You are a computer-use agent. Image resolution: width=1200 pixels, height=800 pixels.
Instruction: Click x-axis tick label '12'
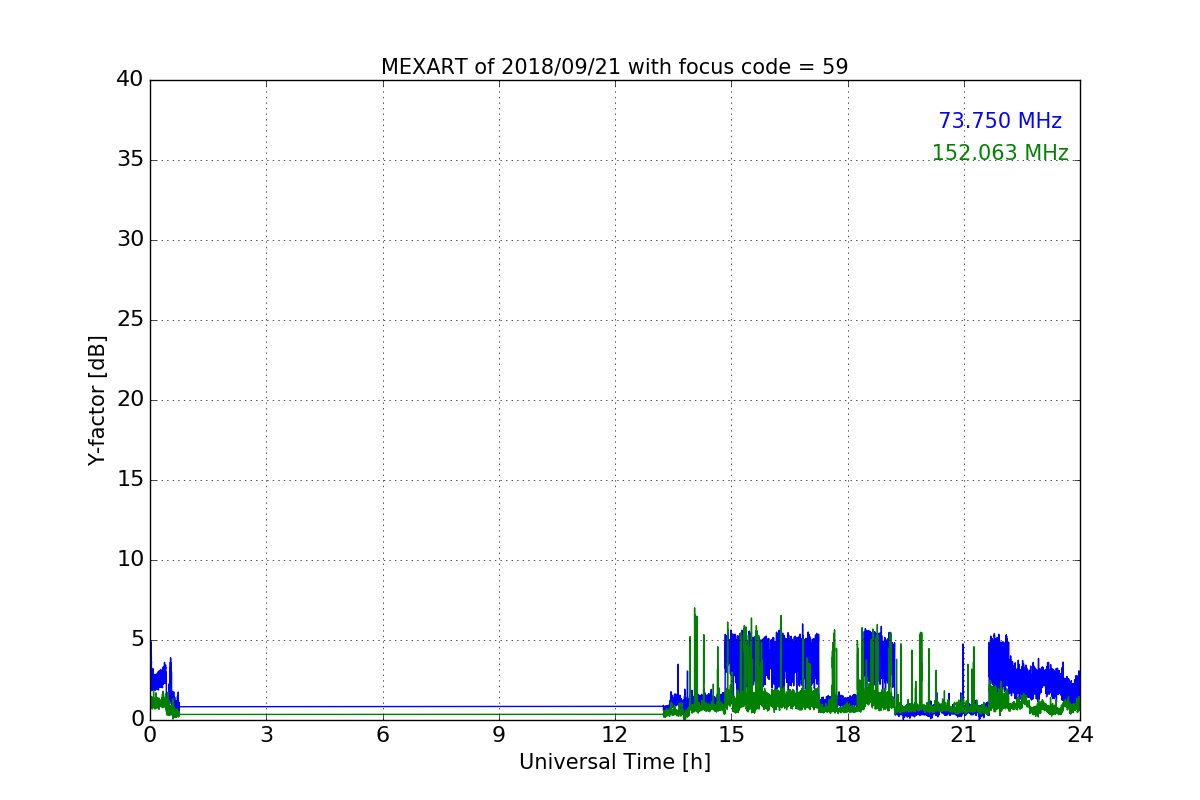615,735
